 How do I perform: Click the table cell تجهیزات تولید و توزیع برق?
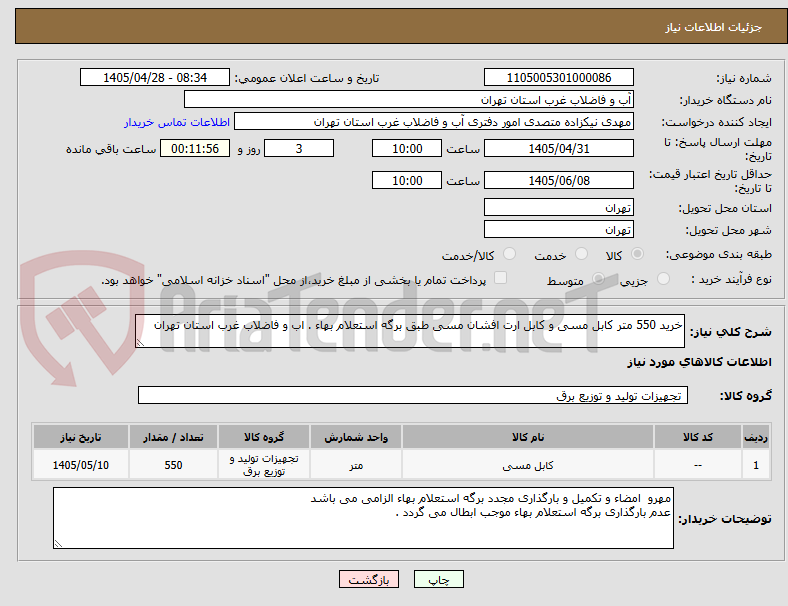(x=264, y=465)
